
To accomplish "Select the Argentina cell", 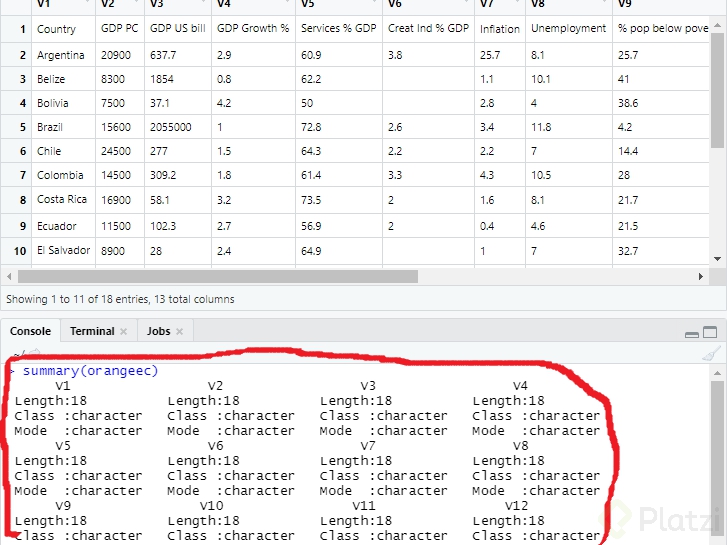I will pyautogui.click(x=63, y=55).
